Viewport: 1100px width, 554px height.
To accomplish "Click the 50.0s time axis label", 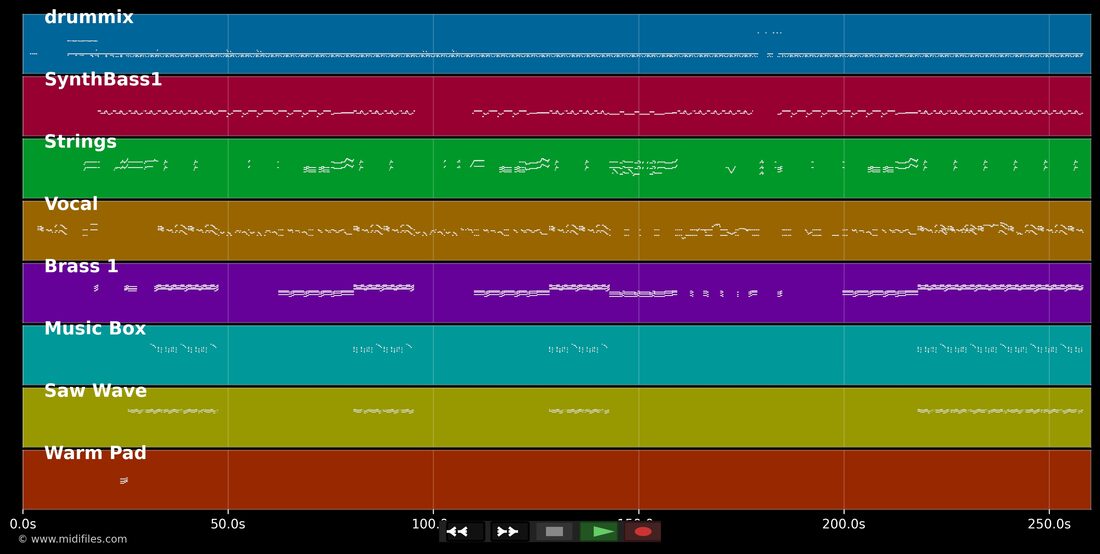I will point(228,525).
